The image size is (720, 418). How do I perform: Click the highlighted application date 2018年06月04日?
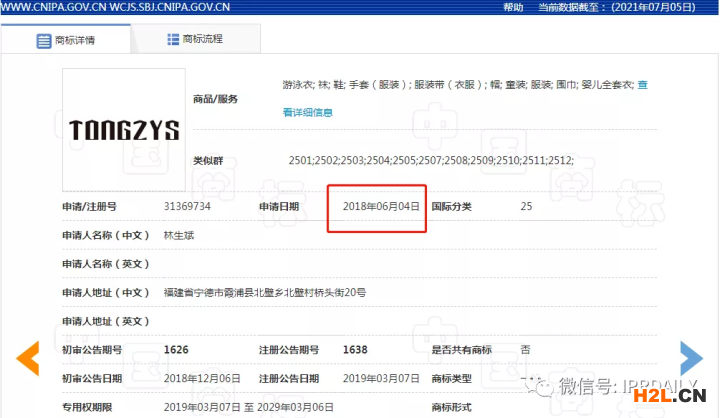click(x=380, y=207)
